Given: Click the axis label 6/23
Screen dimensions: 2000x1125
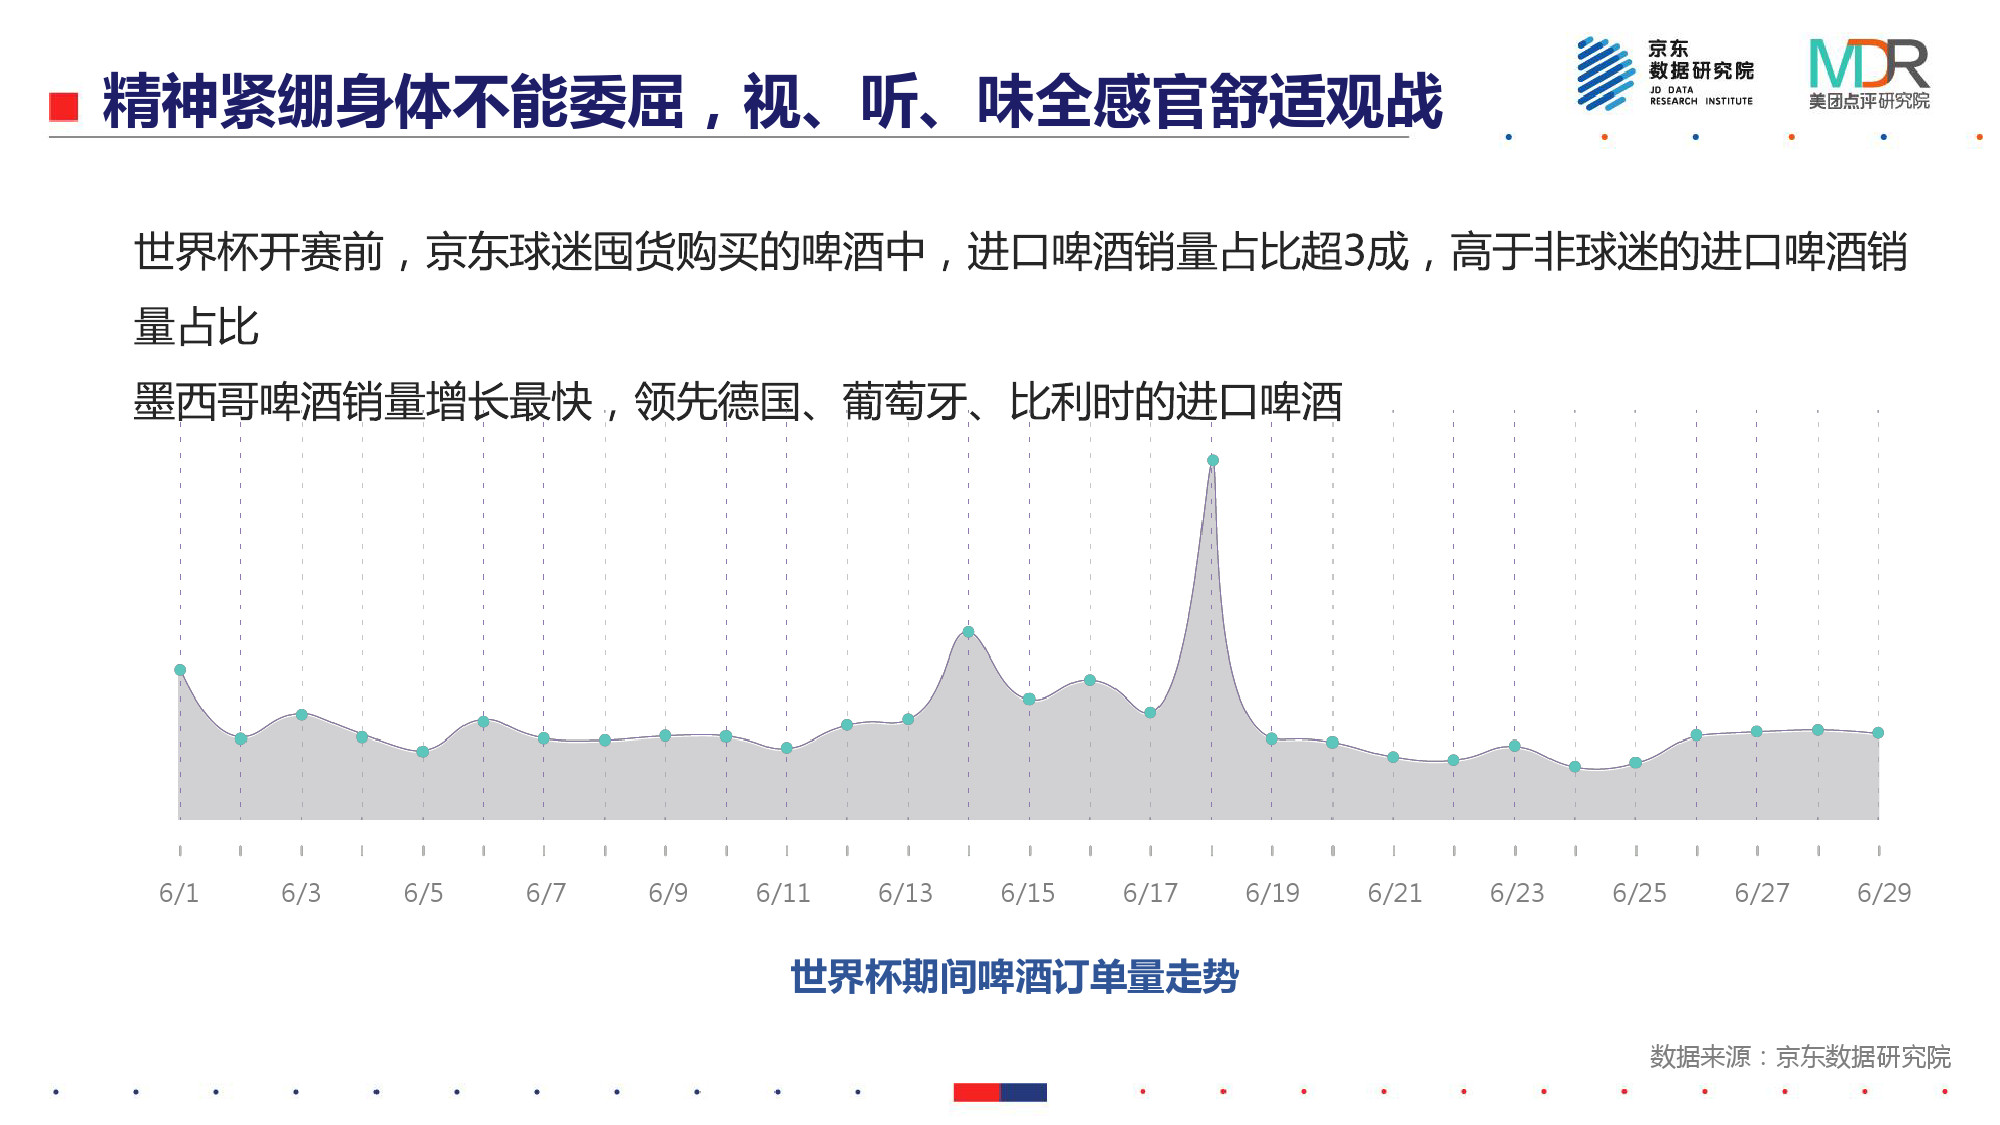Looking at the screenshot, I should click(x=1517, y=893).
